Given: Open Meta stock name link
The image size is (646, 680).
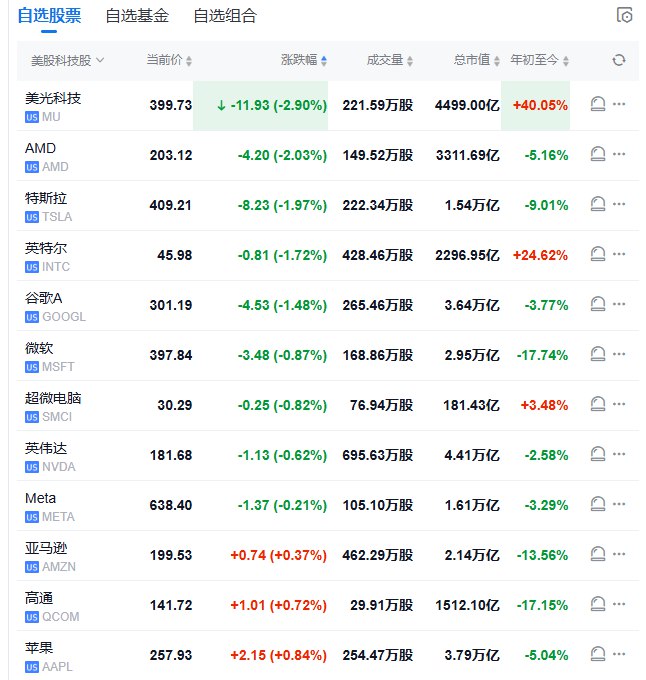Looking at the screenshot, I should pos(40,498).
